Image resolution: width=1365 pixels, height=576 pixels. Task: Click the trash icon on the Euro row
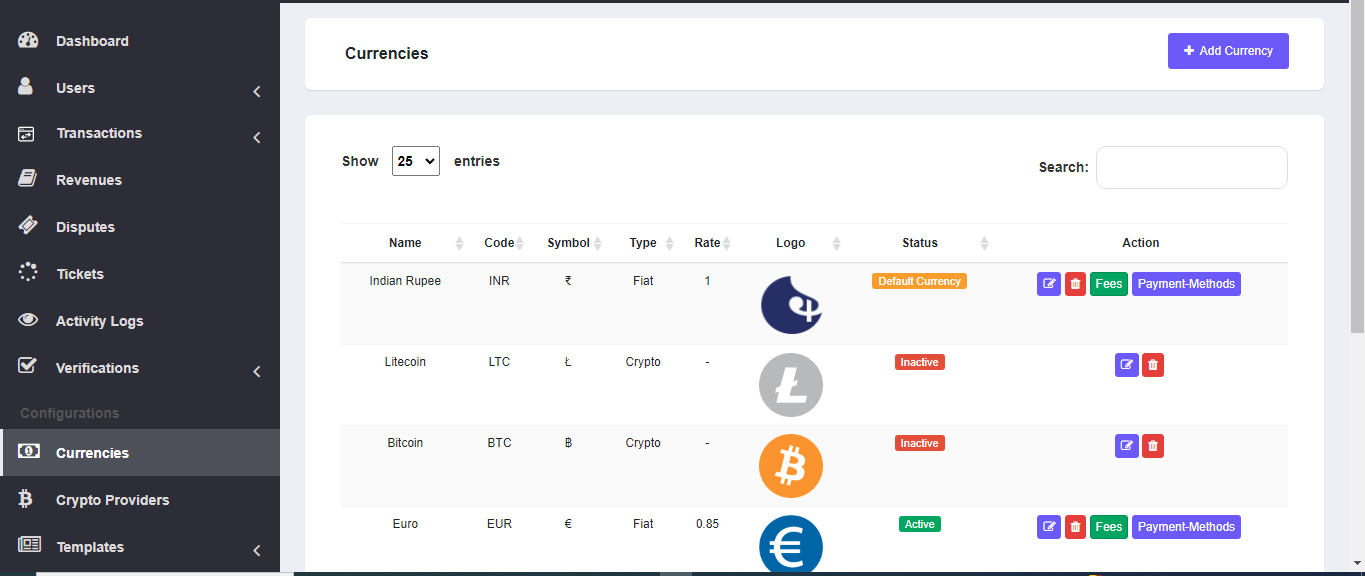[1075, 526]
